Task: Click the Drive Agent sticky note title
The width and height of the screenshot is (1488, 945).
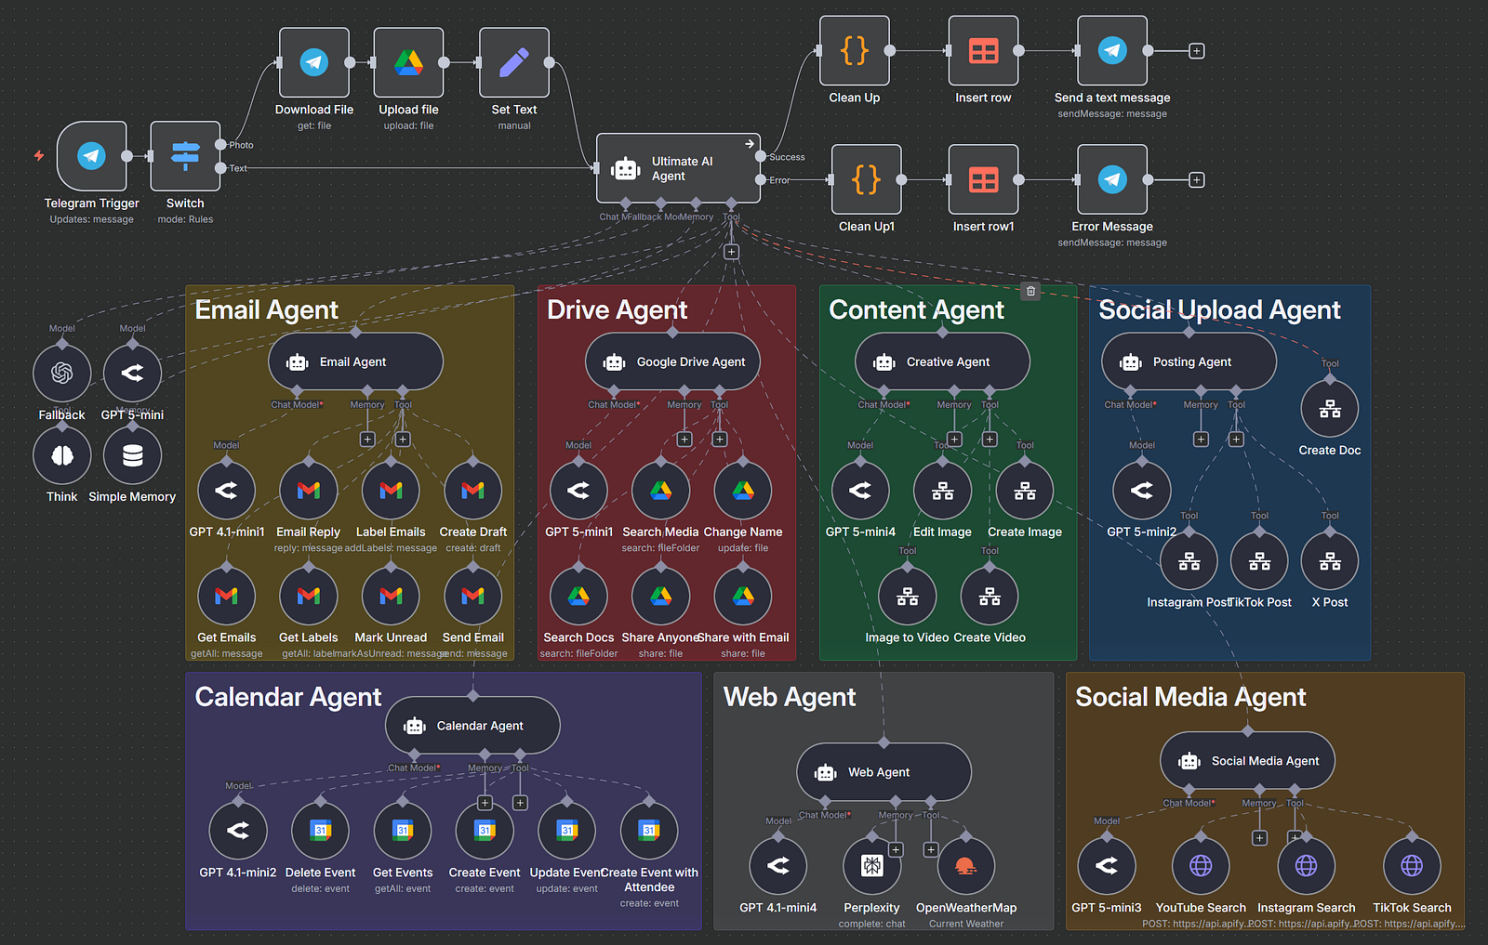Action: (x=617, y=310)
